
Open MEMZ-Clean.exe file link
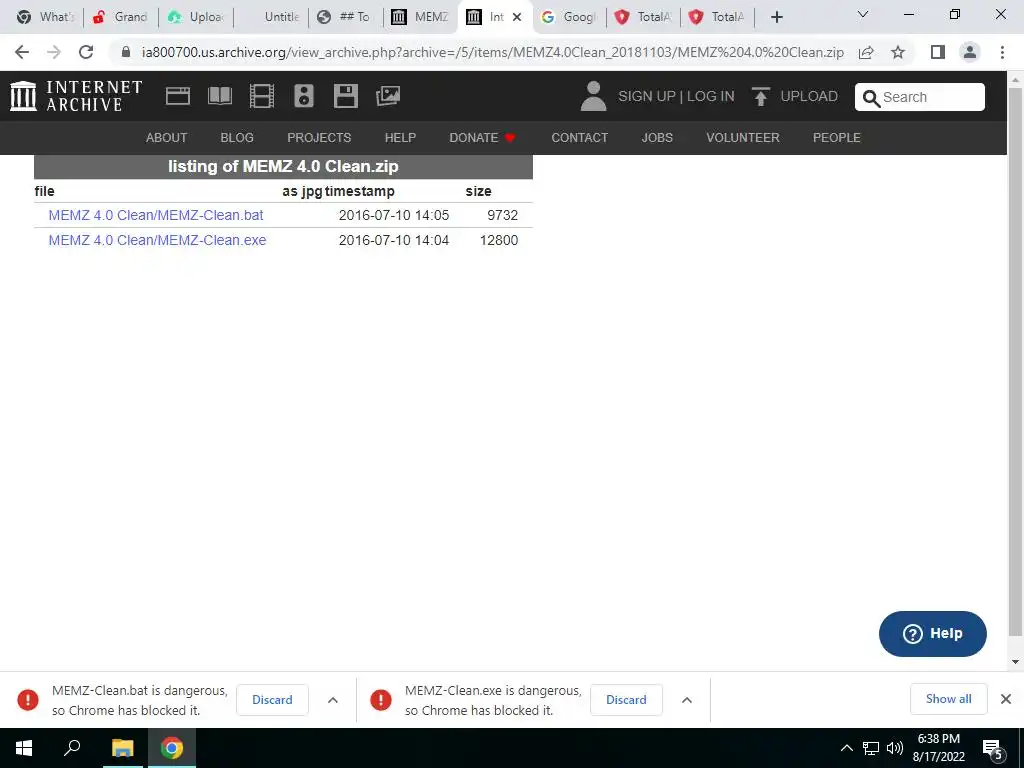(157, 240)
